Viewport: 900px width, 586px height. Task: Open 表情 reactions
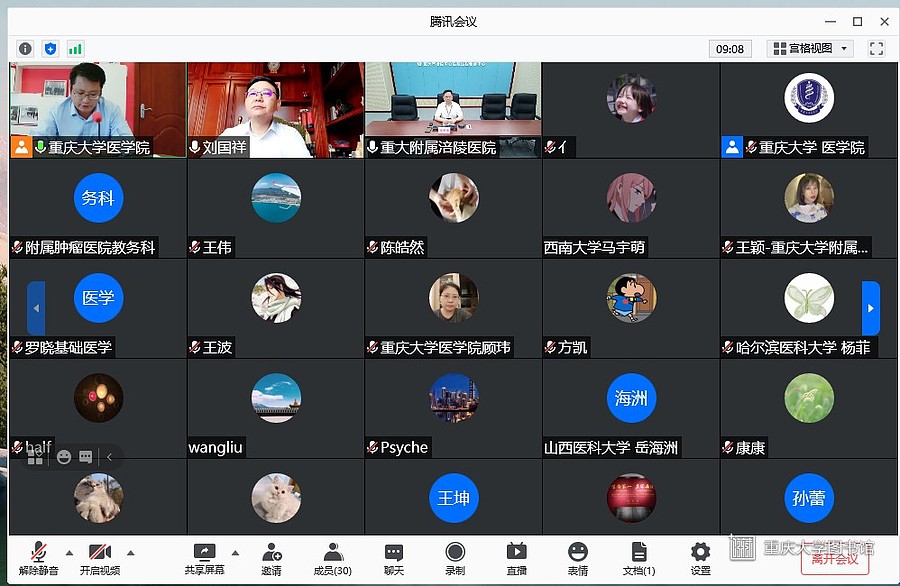[x=578, y=558]
